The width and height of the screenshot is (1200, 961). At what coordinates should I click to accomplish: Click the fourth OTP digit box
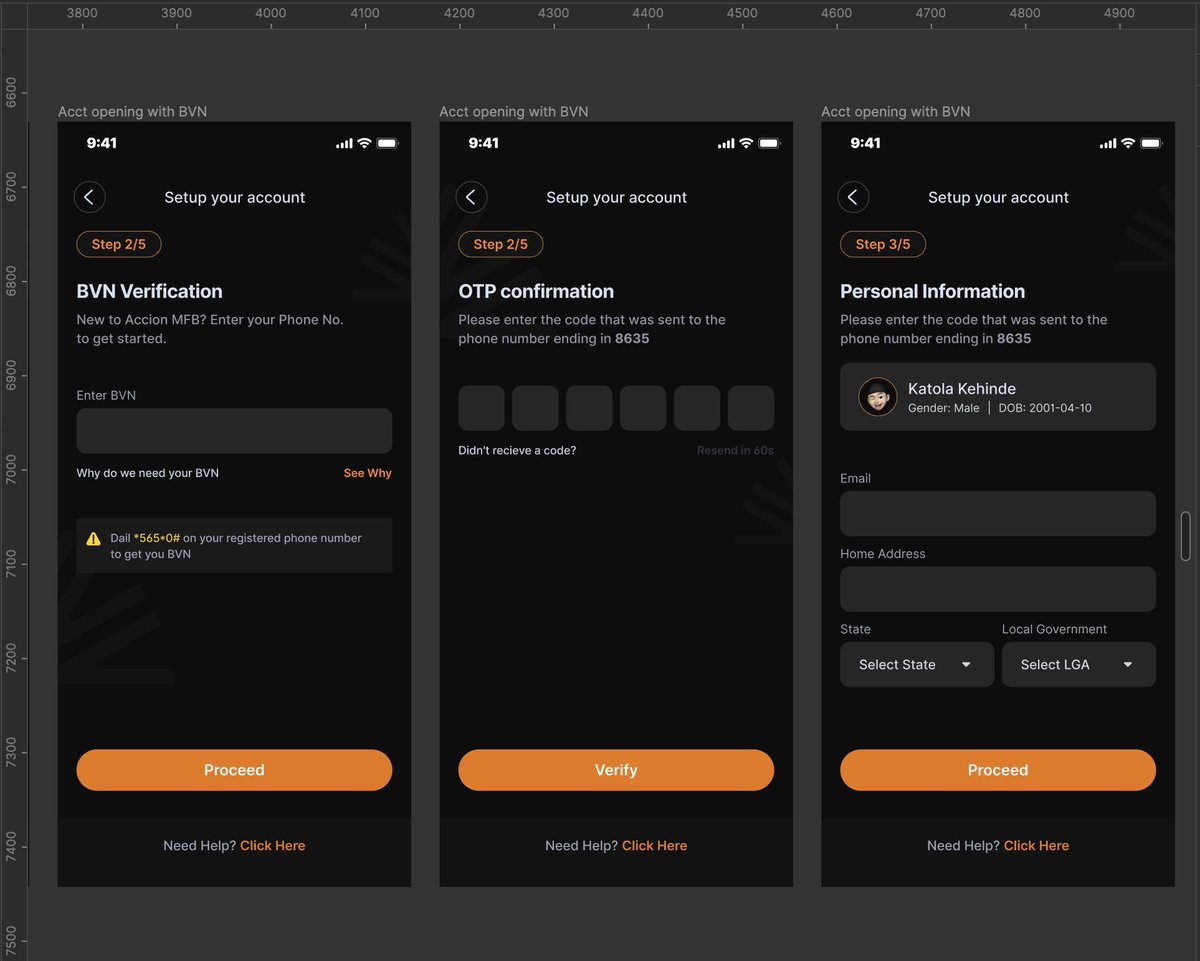(x=643, y=408)
